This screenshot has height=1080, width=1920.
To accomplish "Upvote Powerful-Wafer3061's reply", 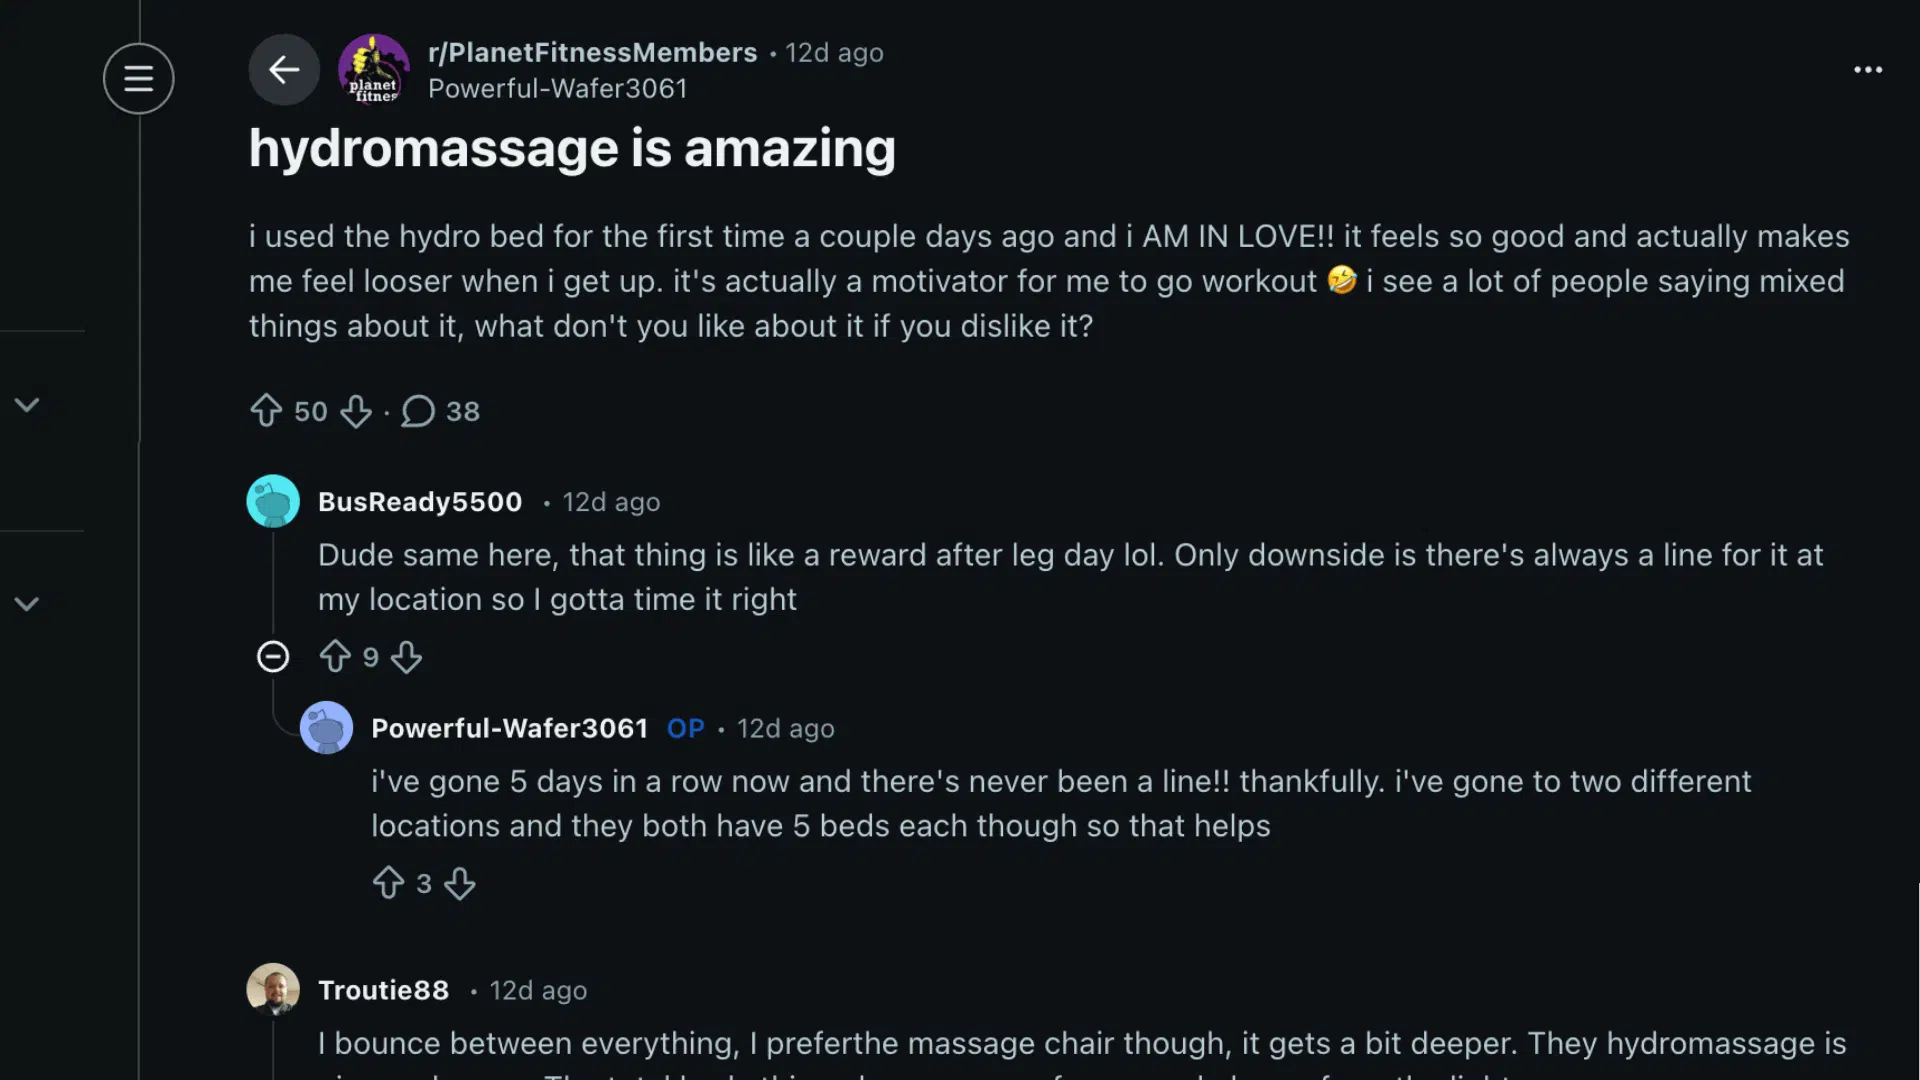I will (390, 883).
